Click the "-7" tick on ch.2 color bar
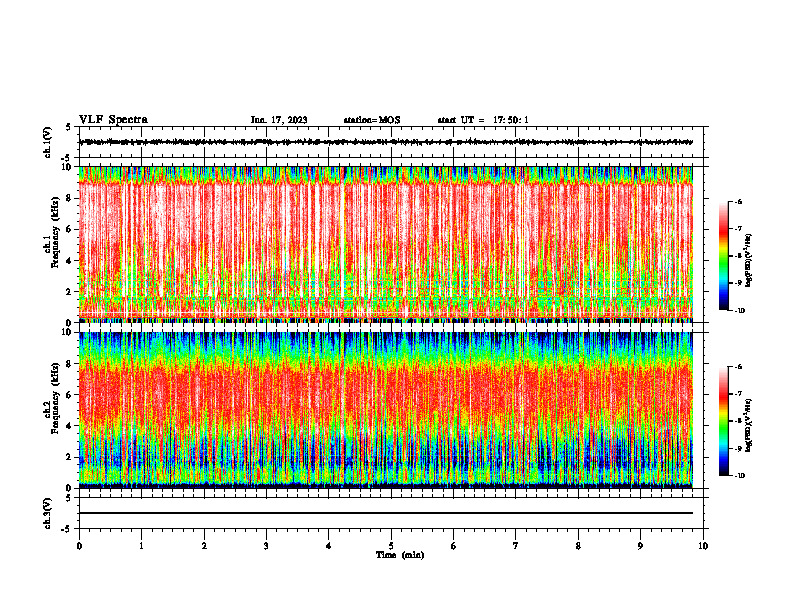The height and width of the screenshot is (612, 792). 738,394
